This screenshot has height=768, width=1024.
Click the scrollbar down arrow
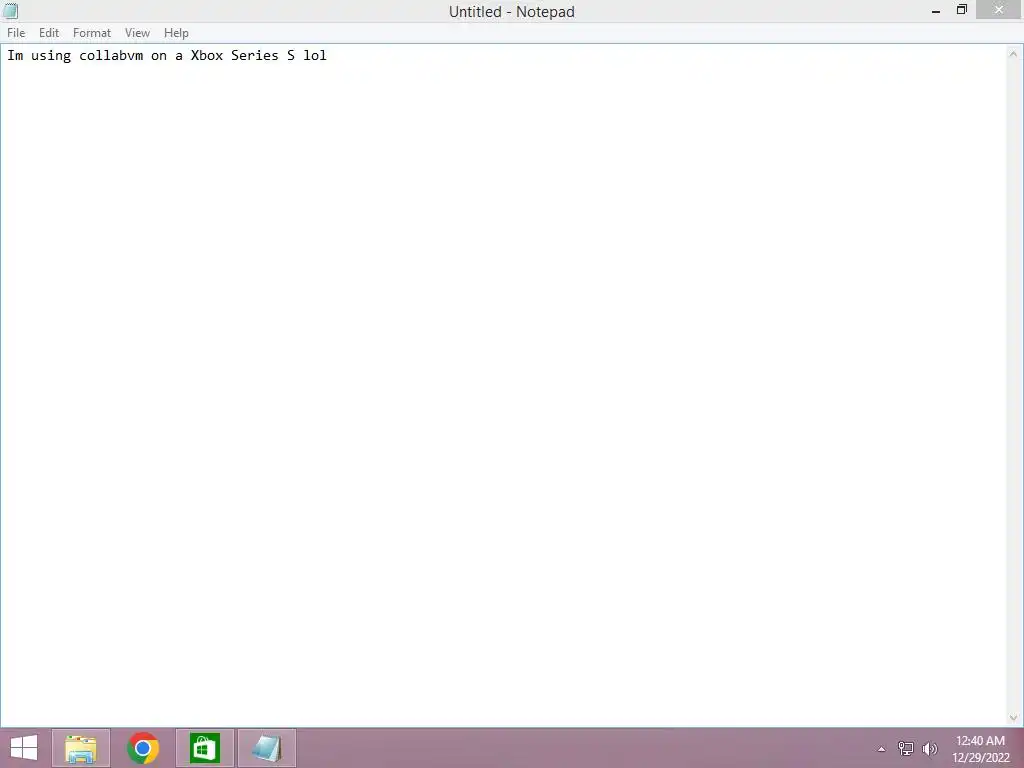click(x=1013, y=718)
